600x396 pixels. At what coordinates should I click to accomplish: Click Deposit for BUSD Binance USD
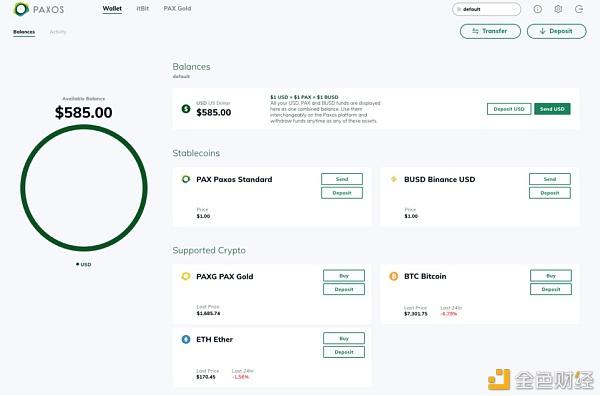550,193
